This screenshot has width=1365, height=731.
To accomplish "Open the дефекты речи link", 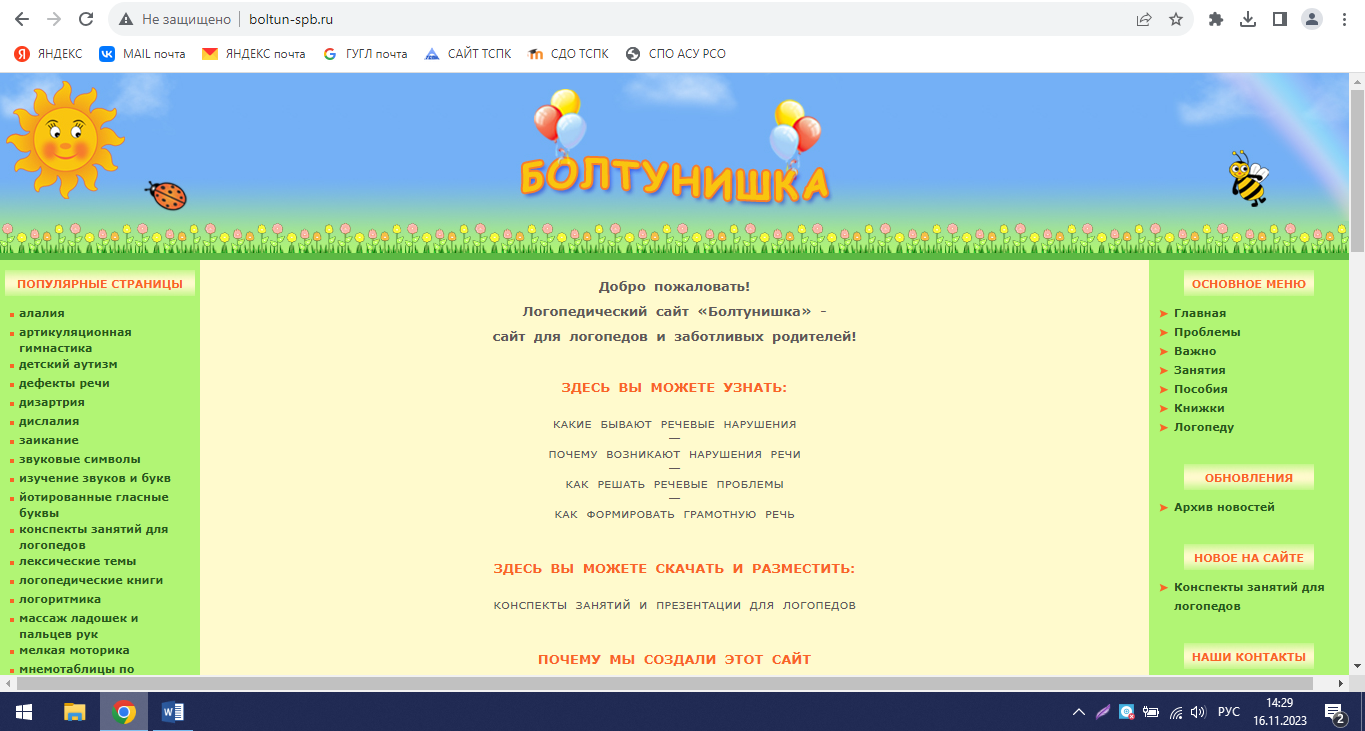I will coord(64,383).
